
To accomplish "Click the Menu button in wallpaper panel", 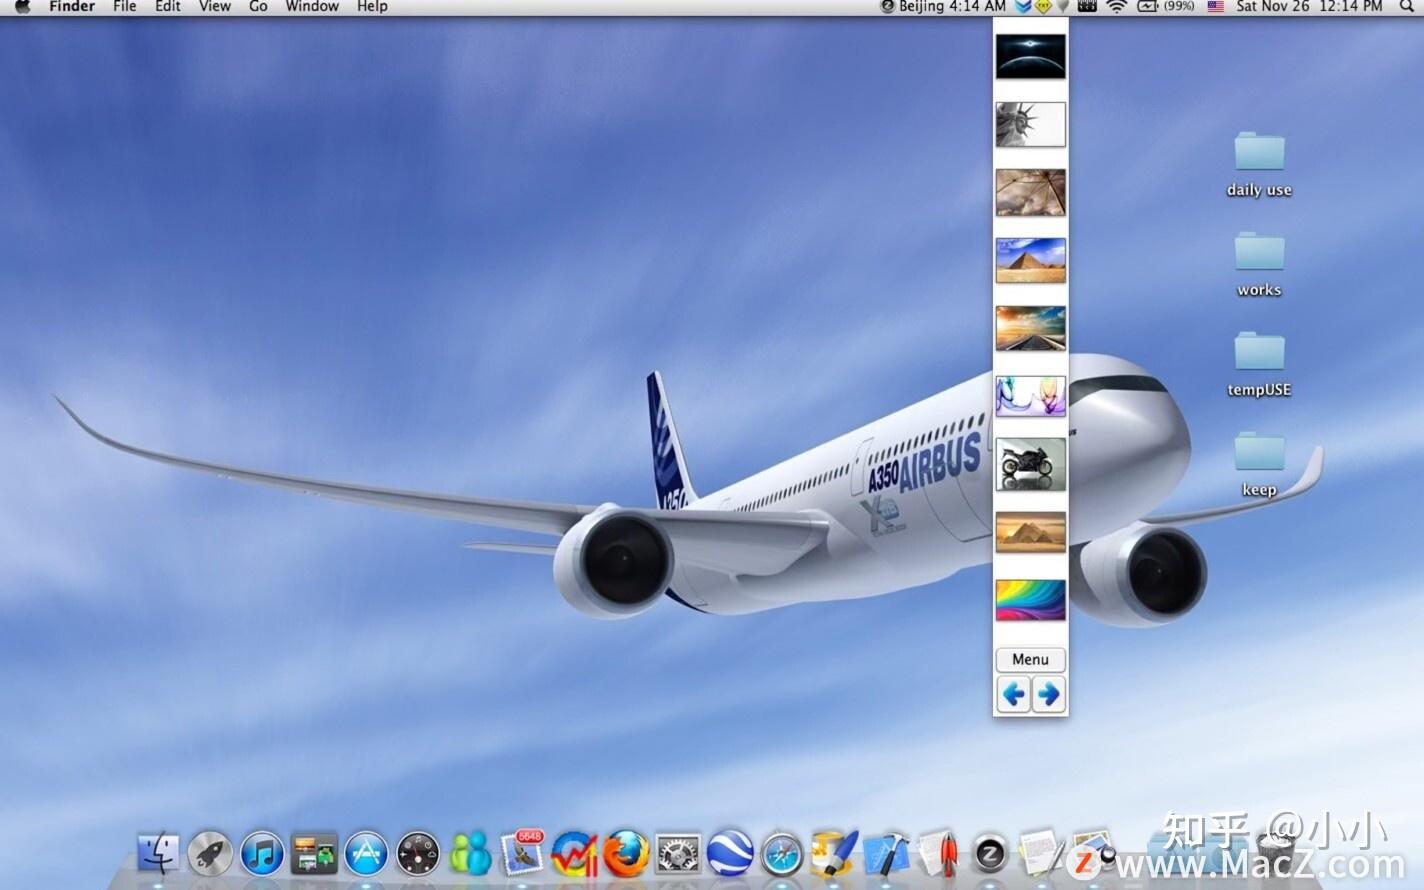I will (1030, 659).
